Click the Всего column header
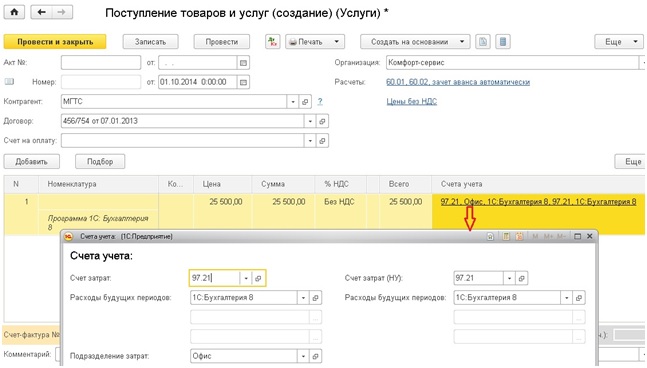This screenshot has width=647, height=368. (x=405, y=184)
